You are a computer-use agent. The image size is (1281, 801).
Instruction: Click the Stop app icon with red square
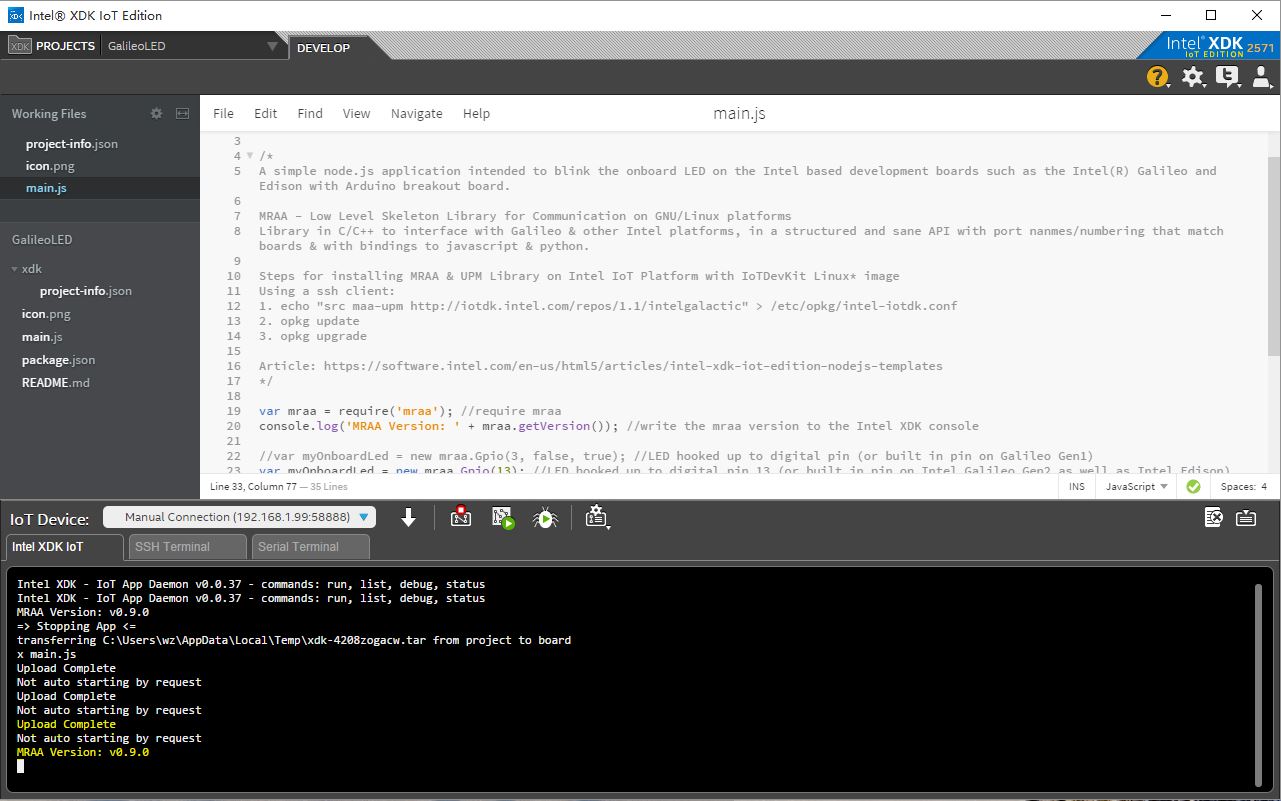(x=460, y=517)
